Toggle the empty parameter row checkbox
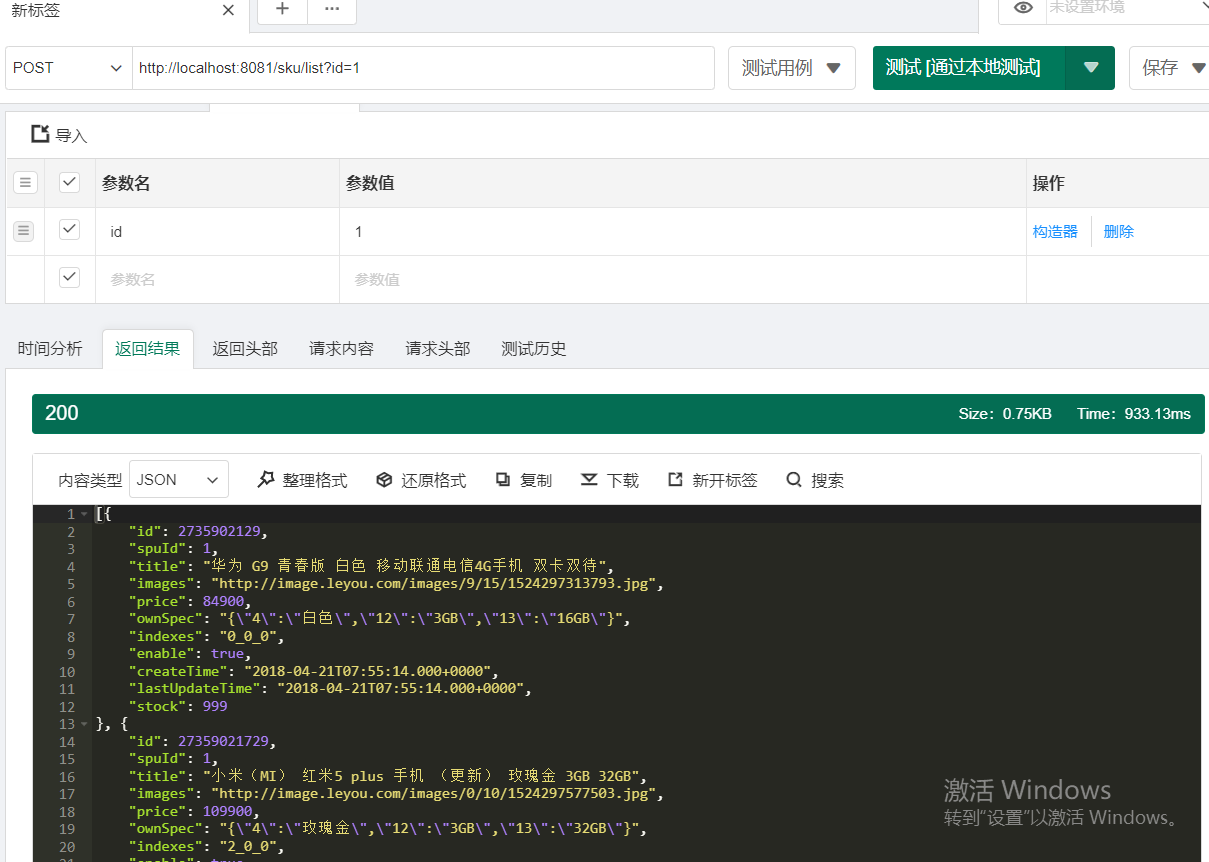The height and width of the screenshot is (862, 1209). tap(69, 279)
